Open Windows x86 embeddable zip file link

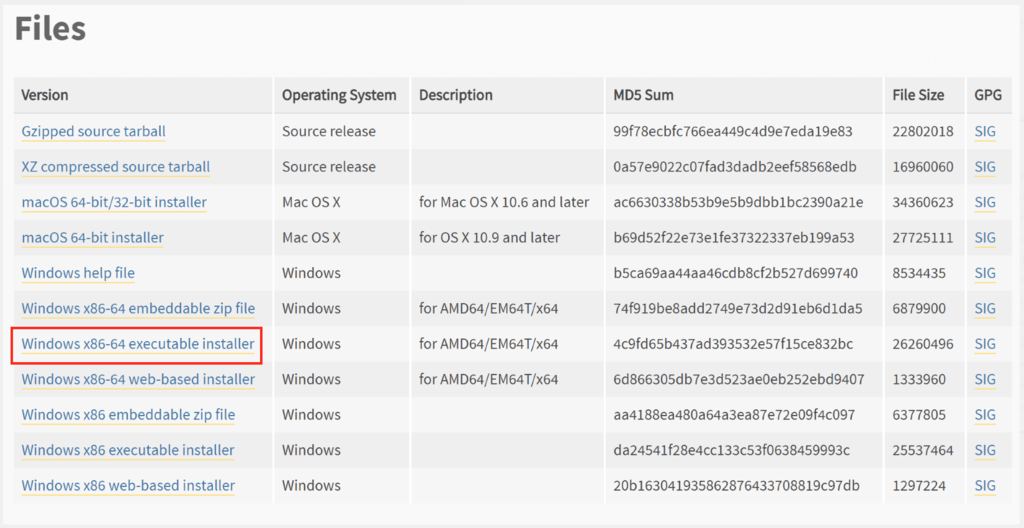[x=128, y=414]
